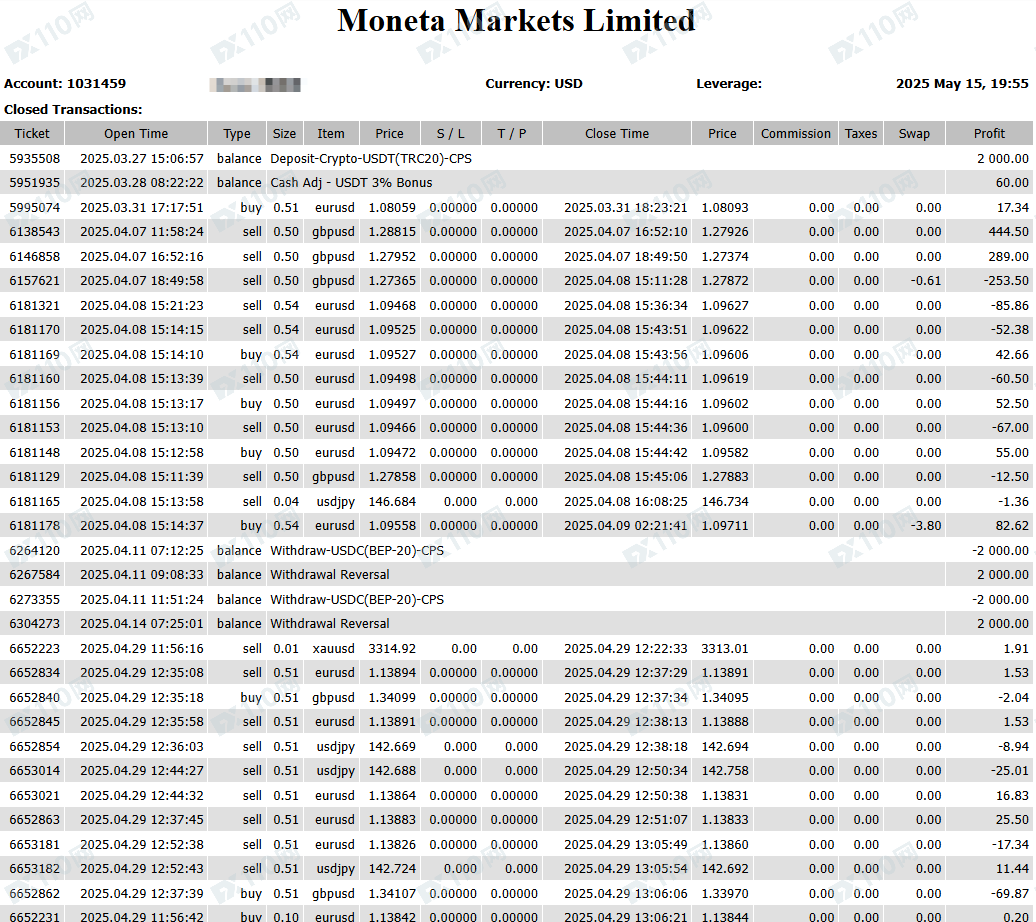Image resolution: width=1036 pixels, height=922 pixels.
Task: Click profit value 55.00
Action: 1012,452
